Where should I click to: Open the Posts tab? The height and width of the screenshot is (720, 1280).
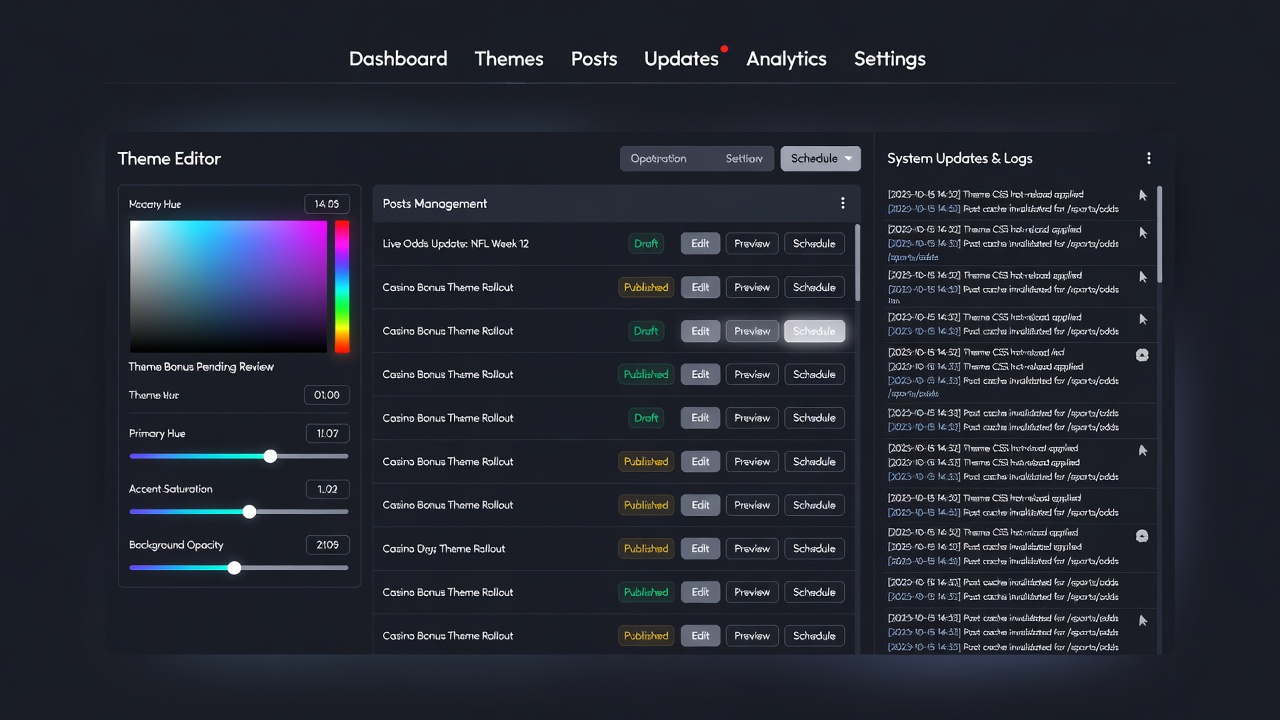click(x=594, y=59)
